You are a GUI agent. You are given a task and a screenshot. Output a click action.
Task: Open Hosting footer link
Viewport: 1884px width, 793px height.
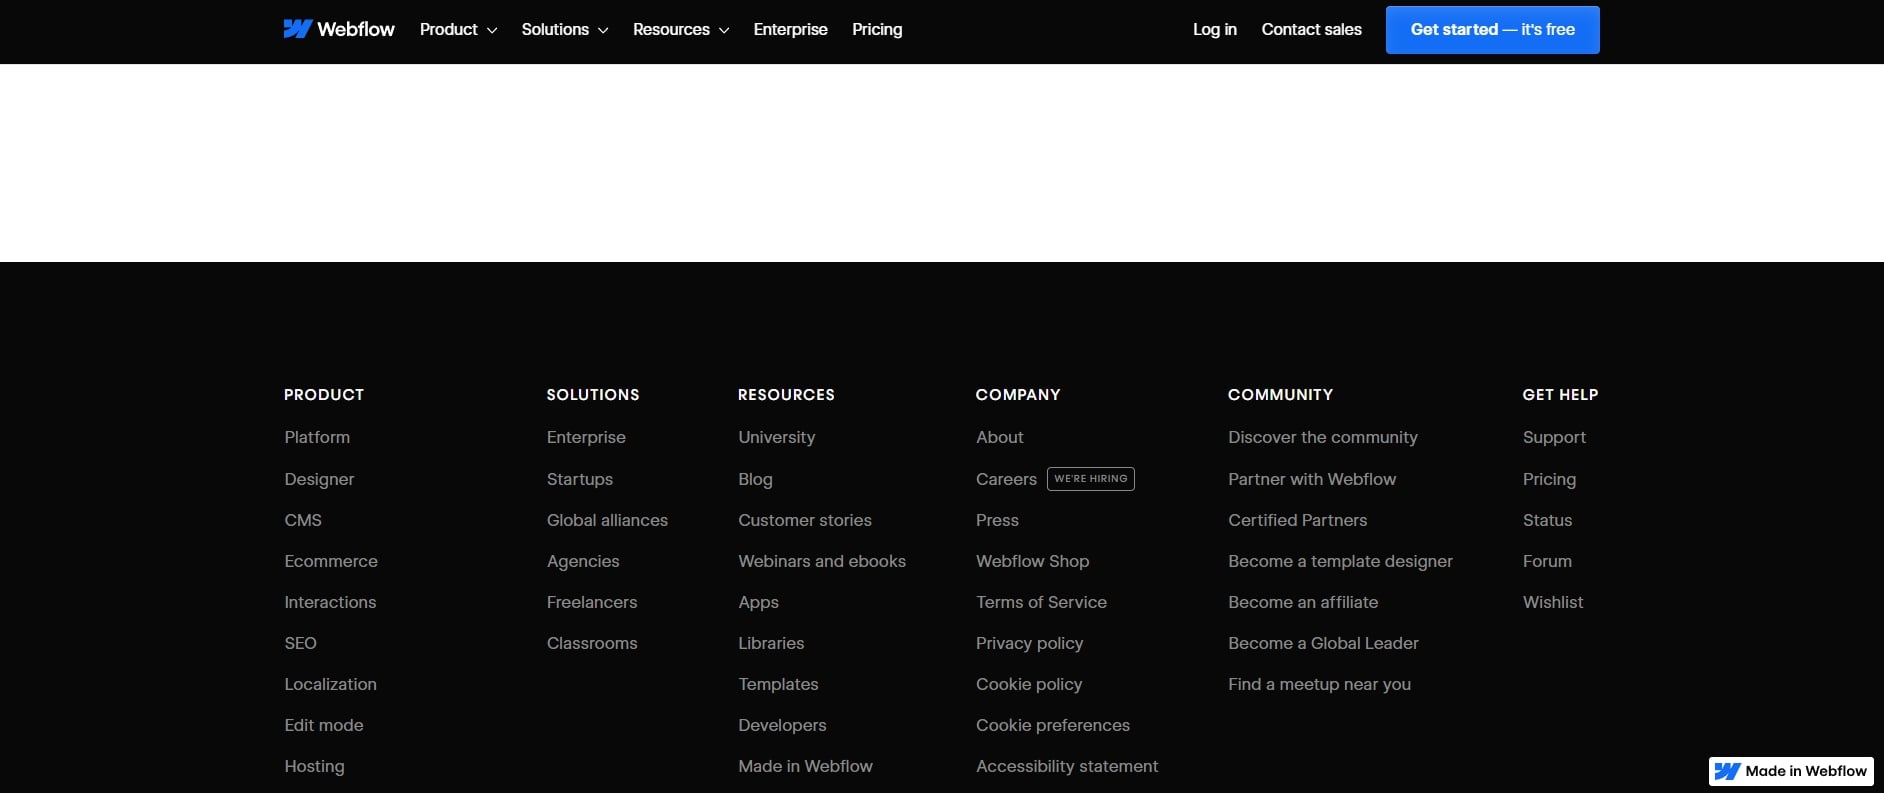click(314, 766)
